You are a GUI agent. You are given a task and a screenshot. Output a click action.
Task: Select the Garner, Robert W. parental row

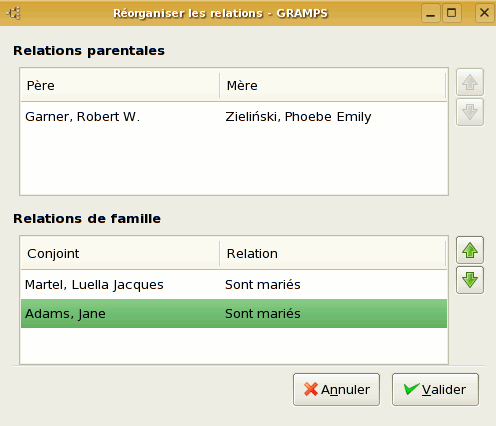tap(234, 117)
